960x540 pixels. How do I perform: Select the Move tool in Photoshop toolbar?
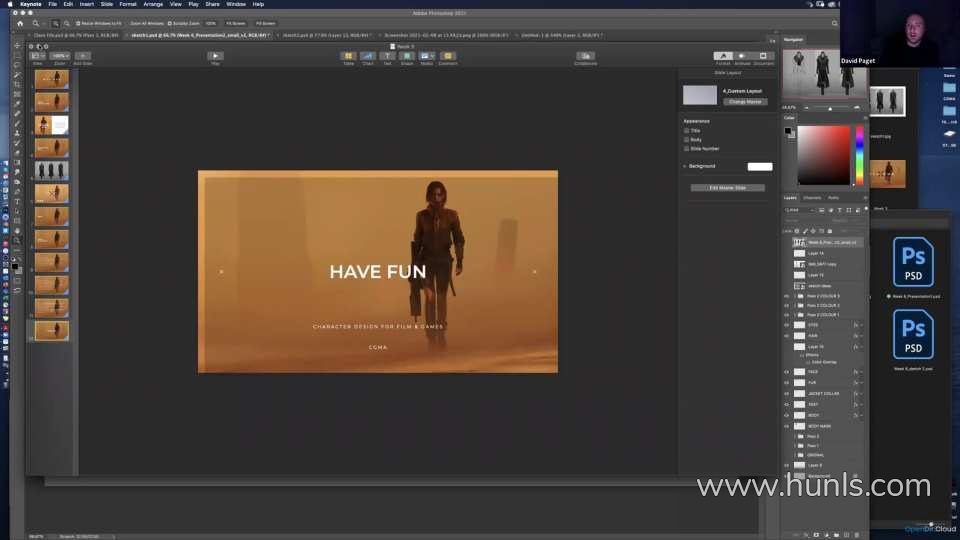click(x=17, y=45)
